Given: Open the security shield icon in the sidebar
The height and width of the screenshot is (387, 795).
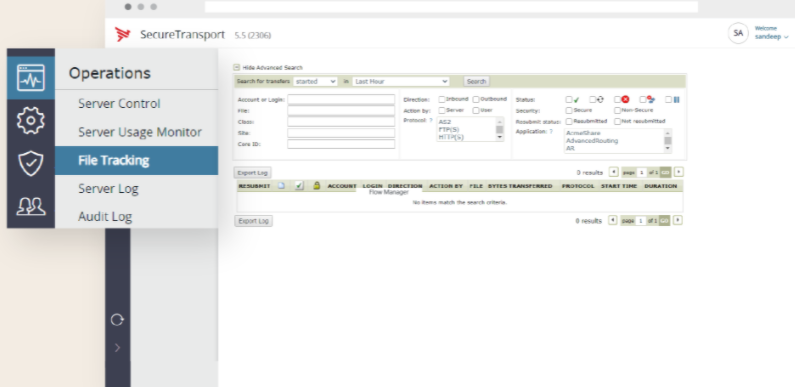Looking at the screenshot, I should coord(30,163).
